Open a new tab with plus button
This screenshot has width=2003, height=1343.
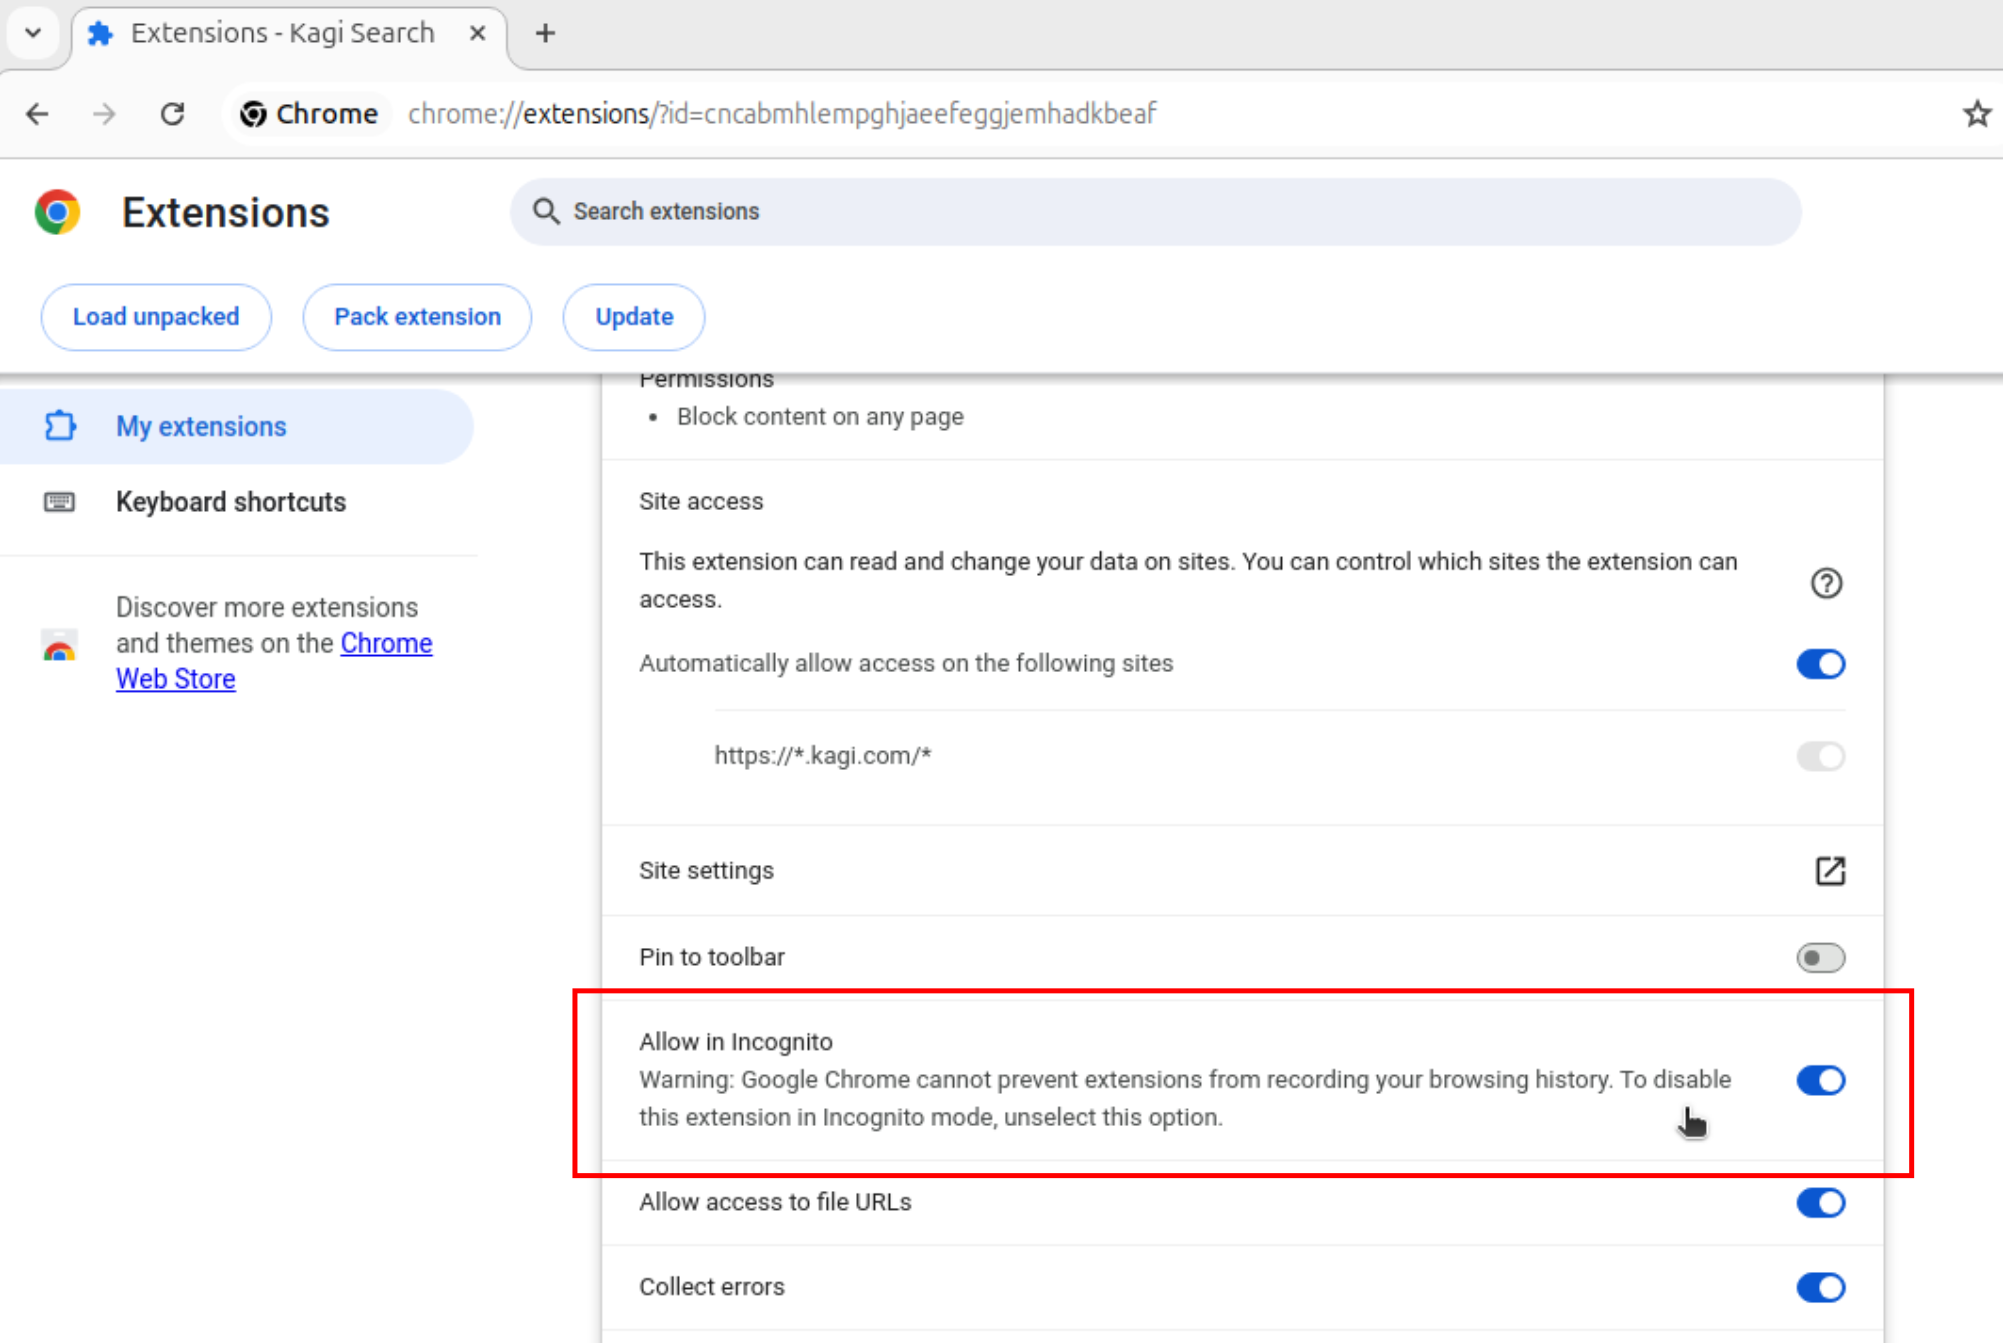545,33
